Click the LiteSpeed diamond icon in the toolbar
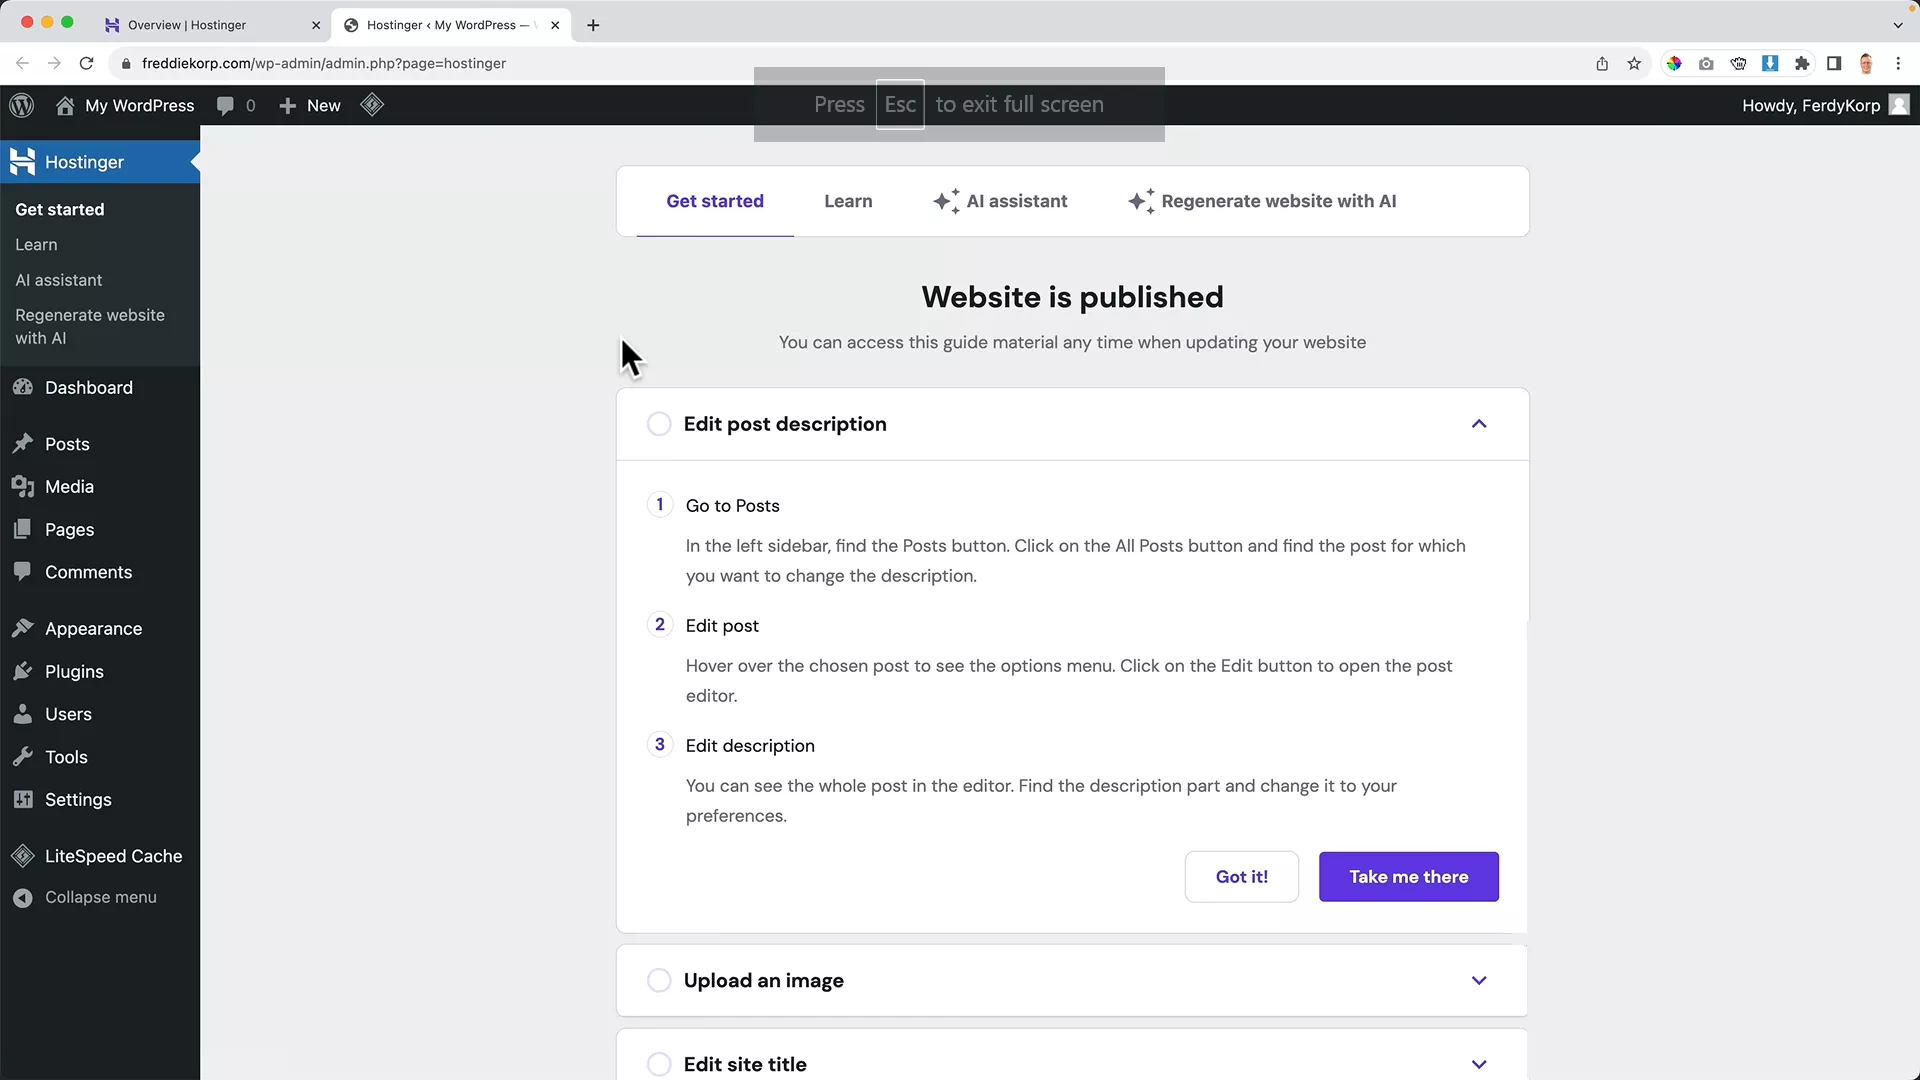Screen dimensions: 1920x1080 point(372,105)
